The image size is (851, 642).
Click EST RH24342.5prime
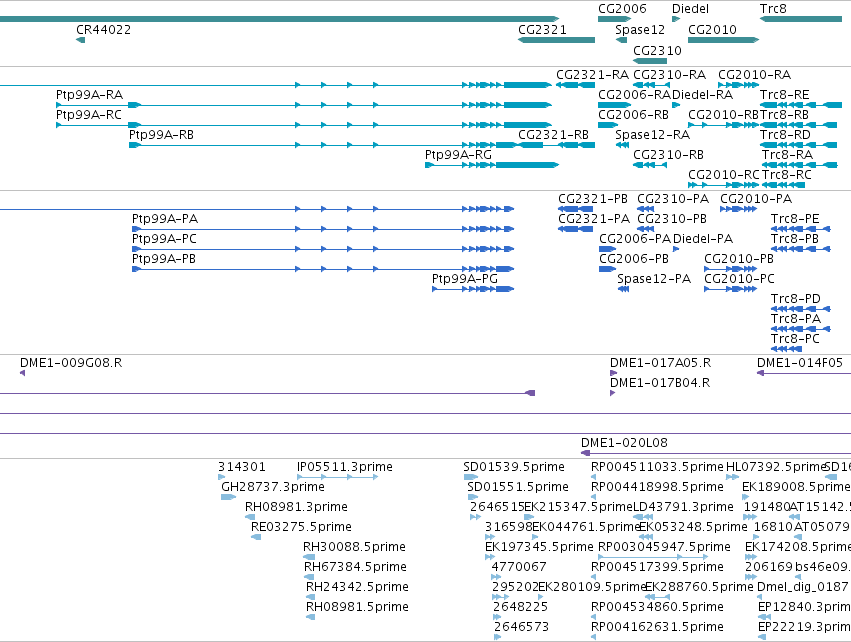point(357,587)
